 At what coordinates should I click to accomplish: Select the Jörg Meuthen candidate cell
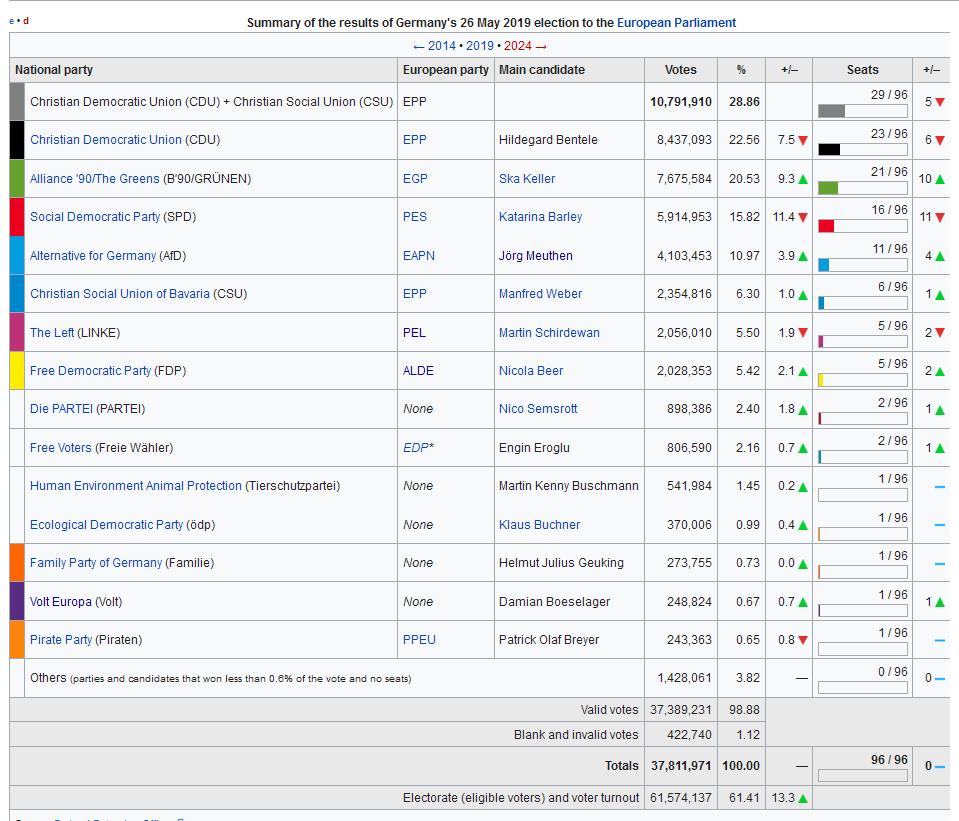(x=569, y=256)
